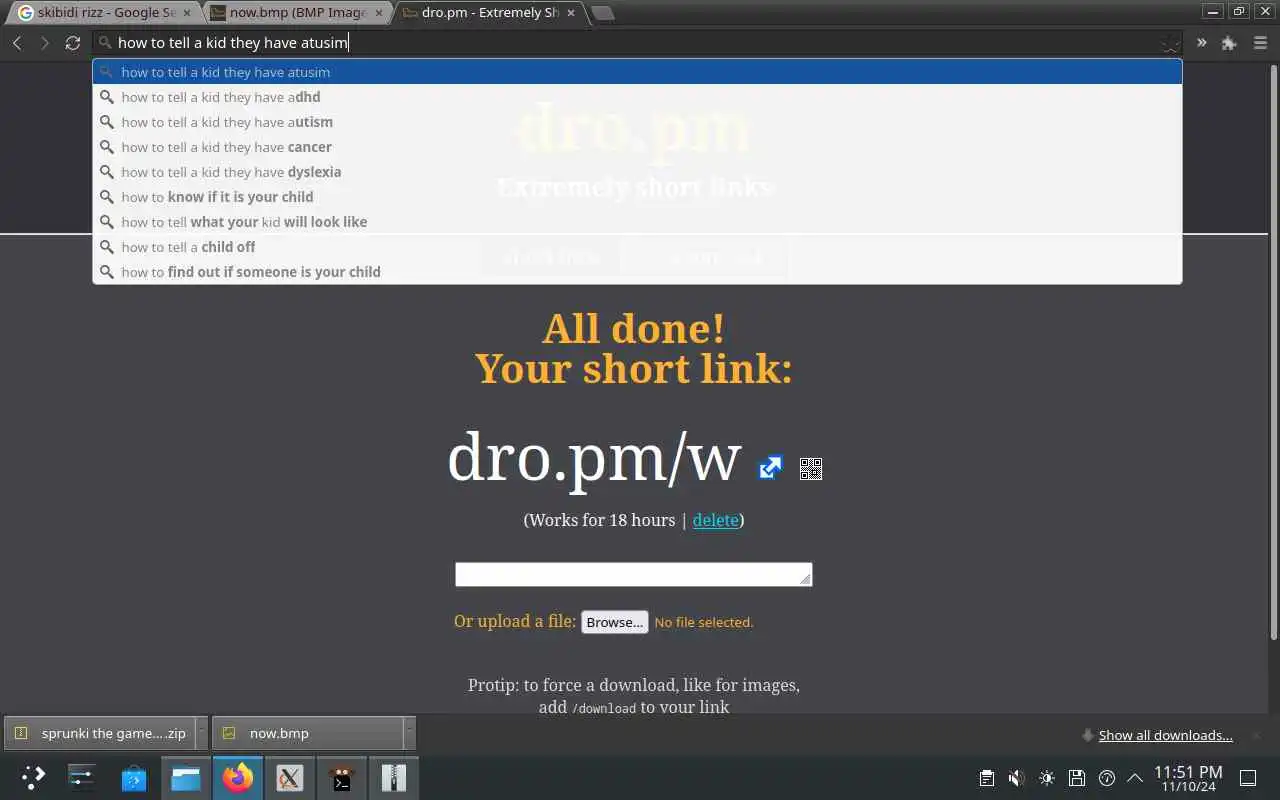Open the terminal taskbar icon

[342, 777]
